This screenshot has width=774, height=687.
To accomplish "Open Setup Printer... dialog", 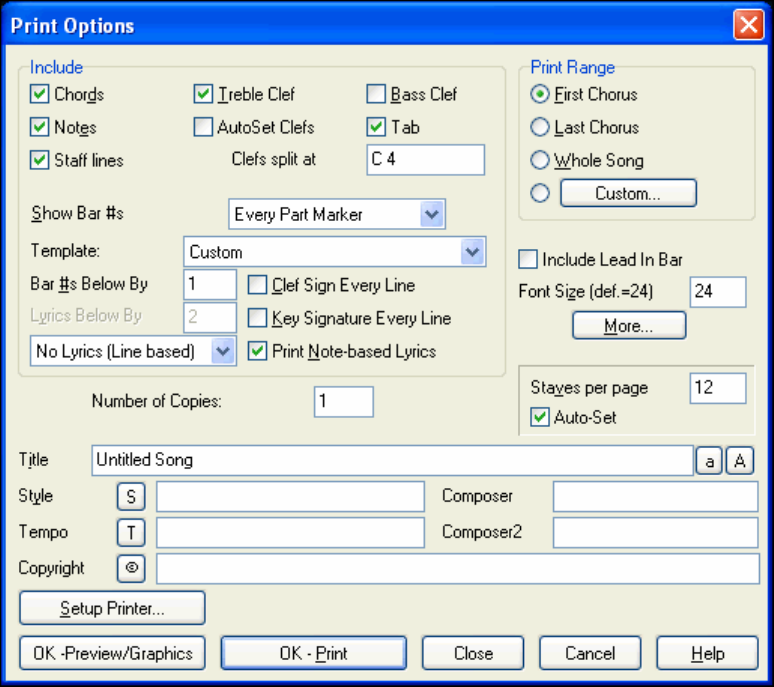I will click(112, 608).
